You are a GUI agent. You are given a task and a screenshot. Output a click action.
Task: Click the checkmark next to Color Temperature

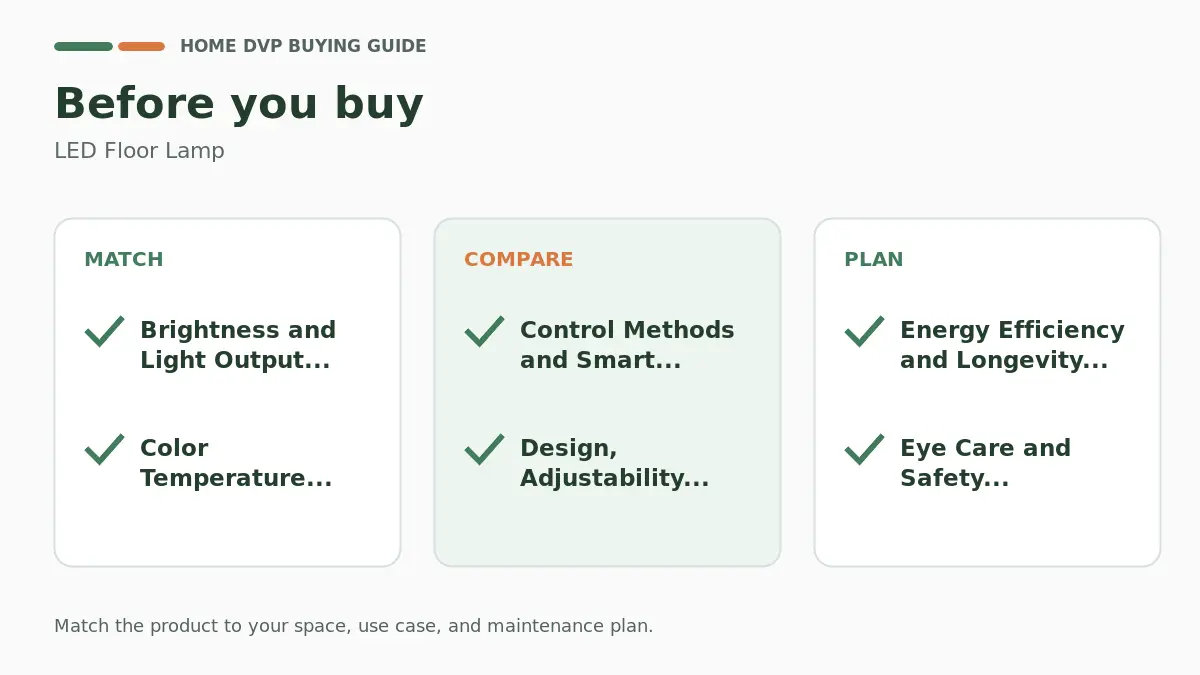pos(105,450)
